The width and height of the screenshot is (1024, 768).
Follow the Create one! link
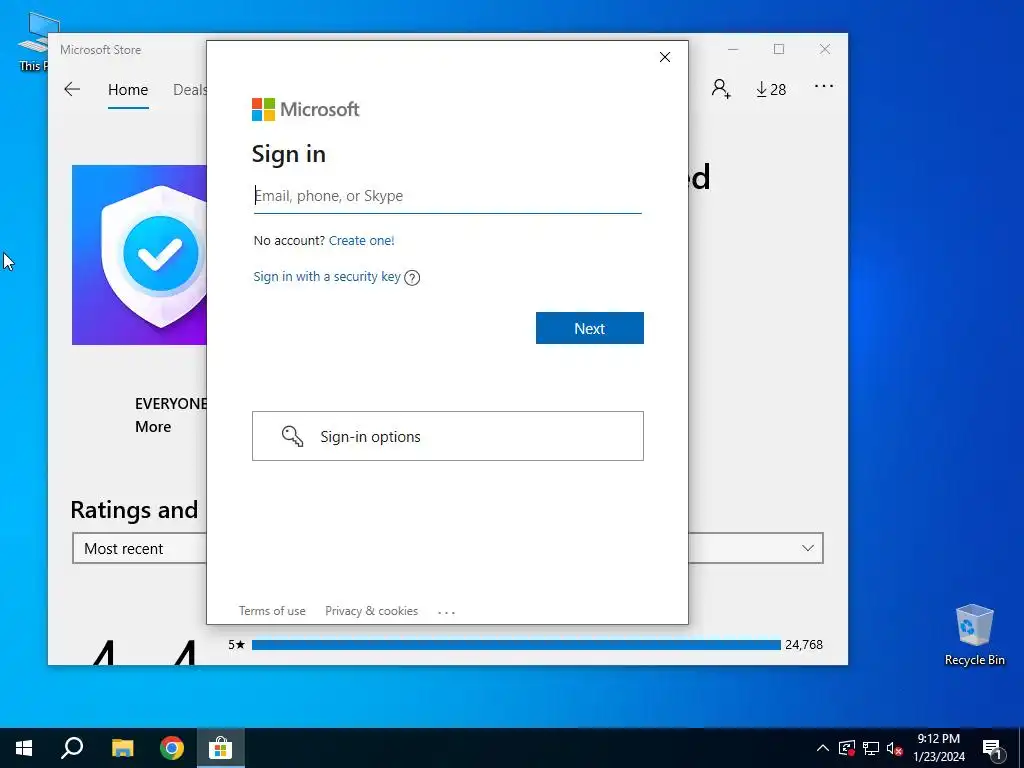(x=361, y=240)
